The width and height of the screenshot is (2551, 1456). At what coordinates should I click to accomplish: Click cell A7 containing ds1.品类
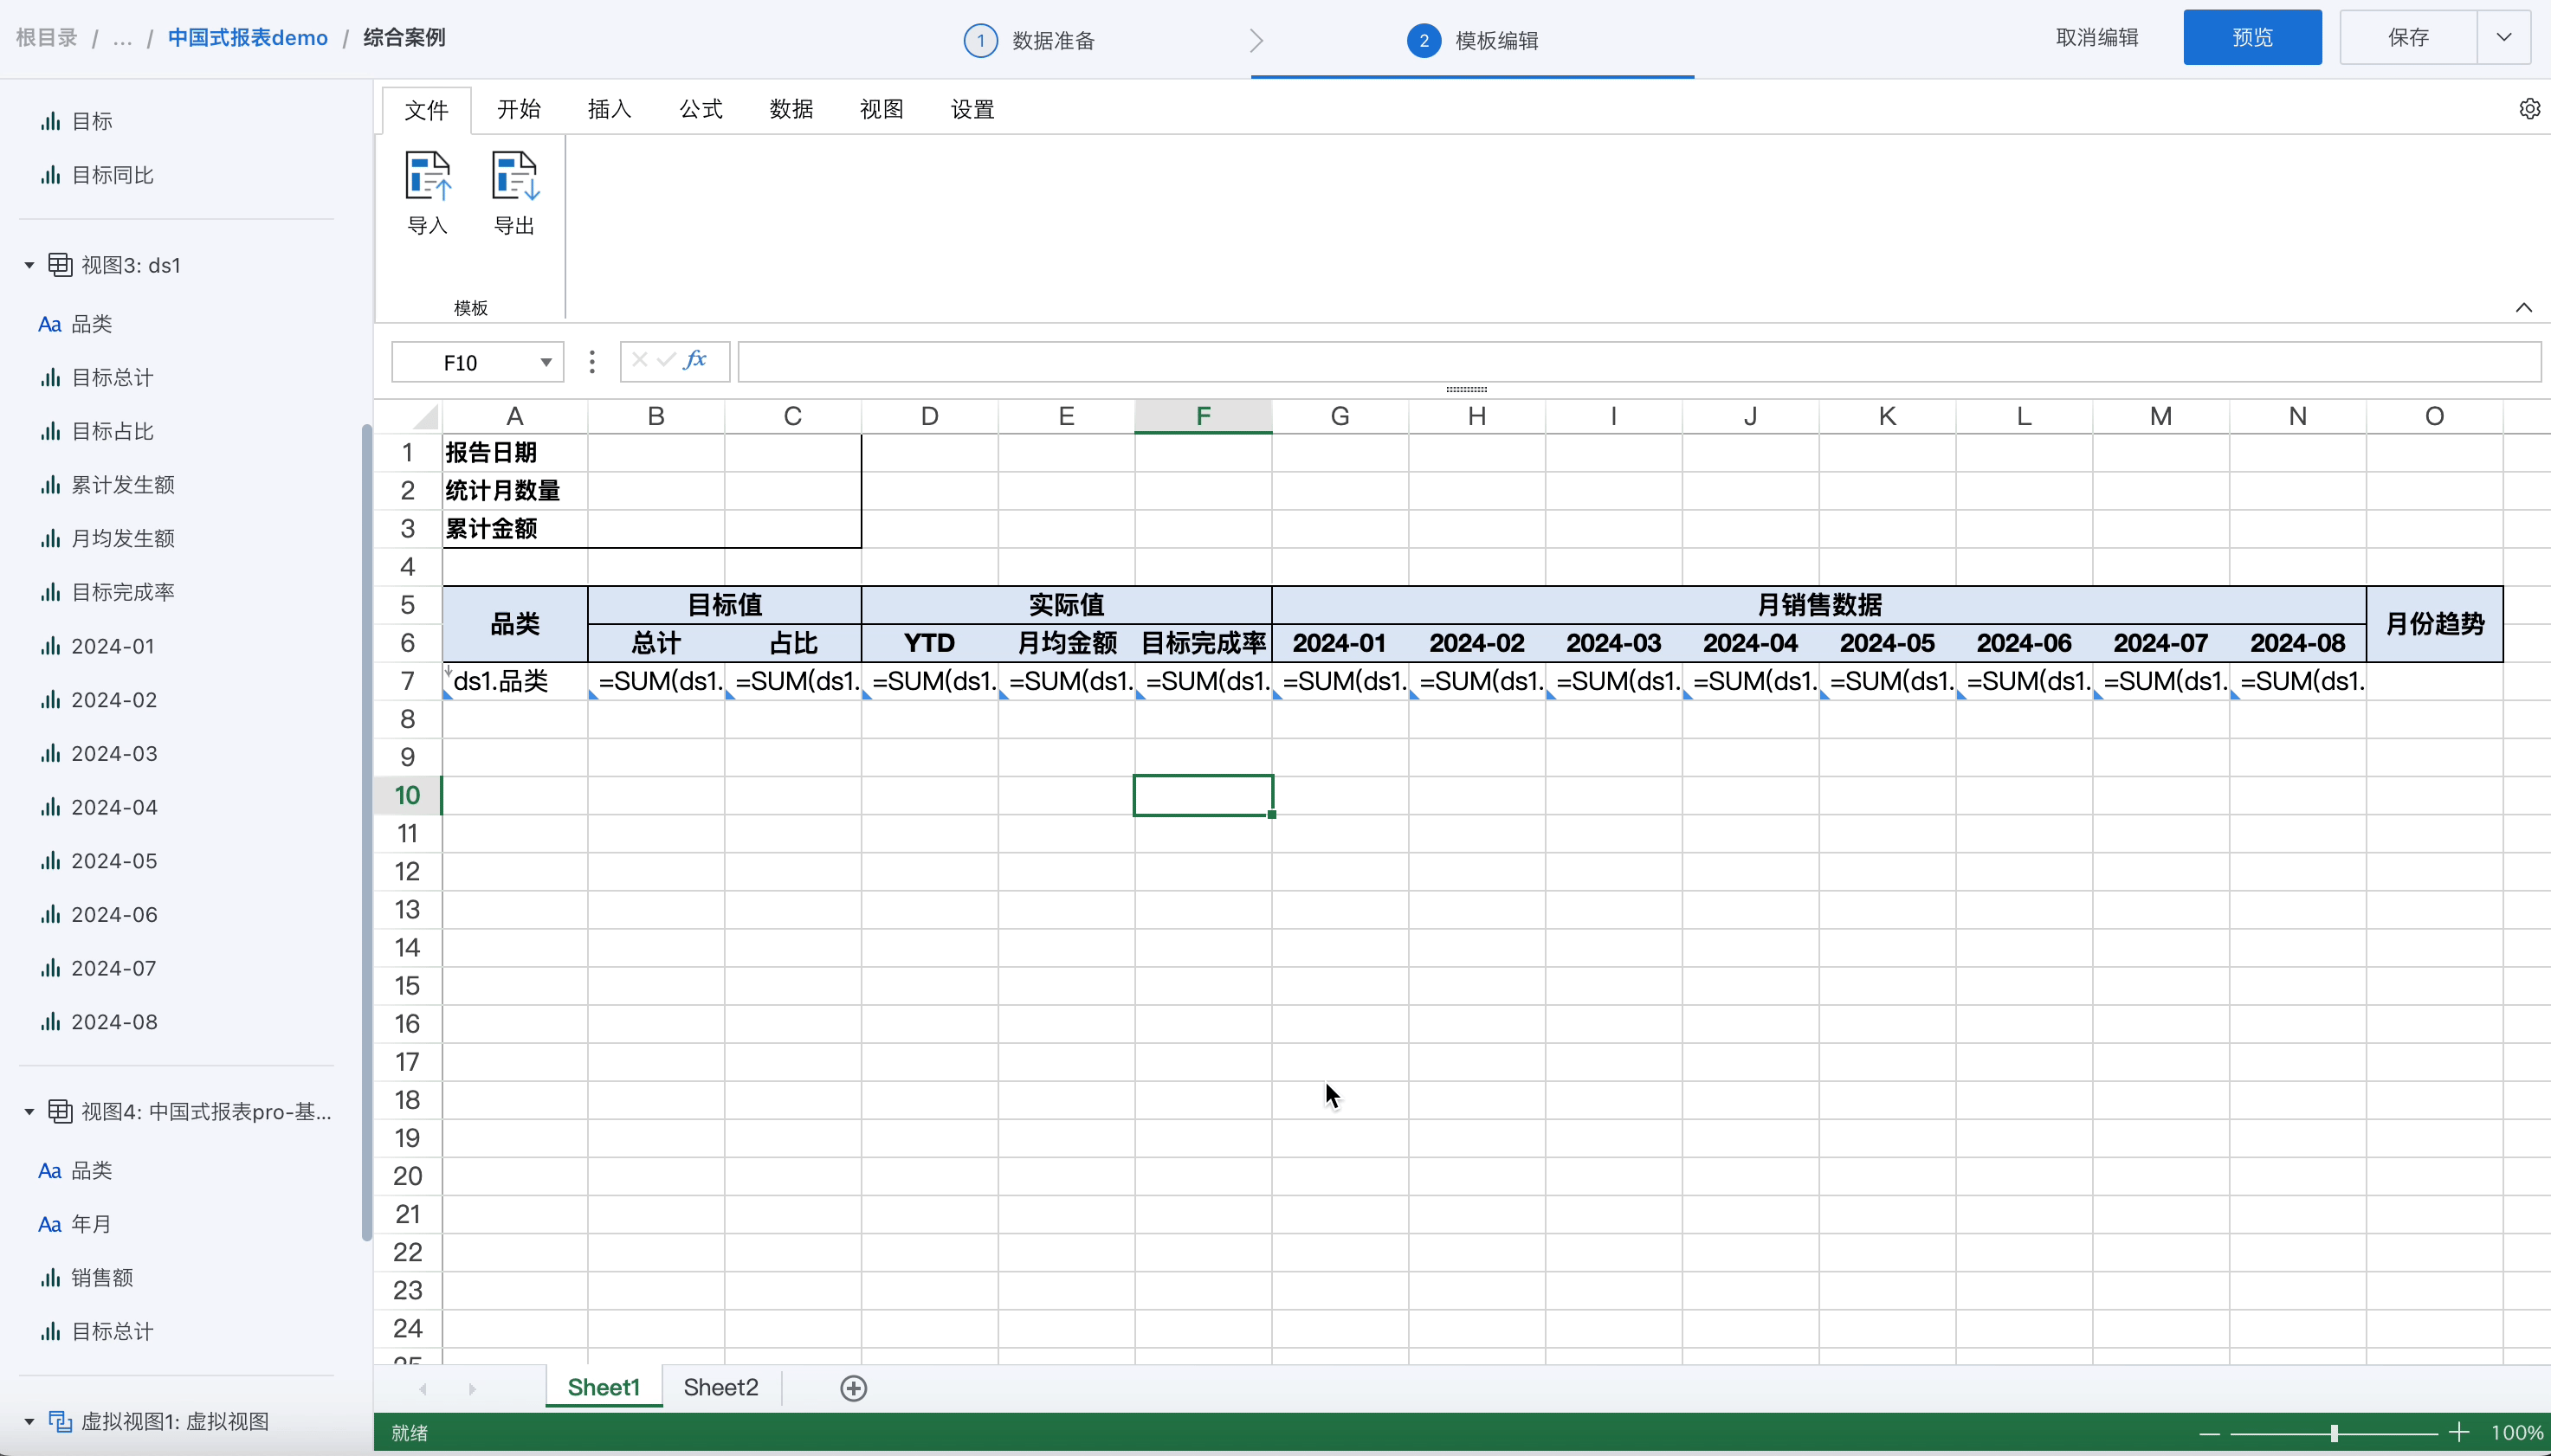tap(515, 681)
